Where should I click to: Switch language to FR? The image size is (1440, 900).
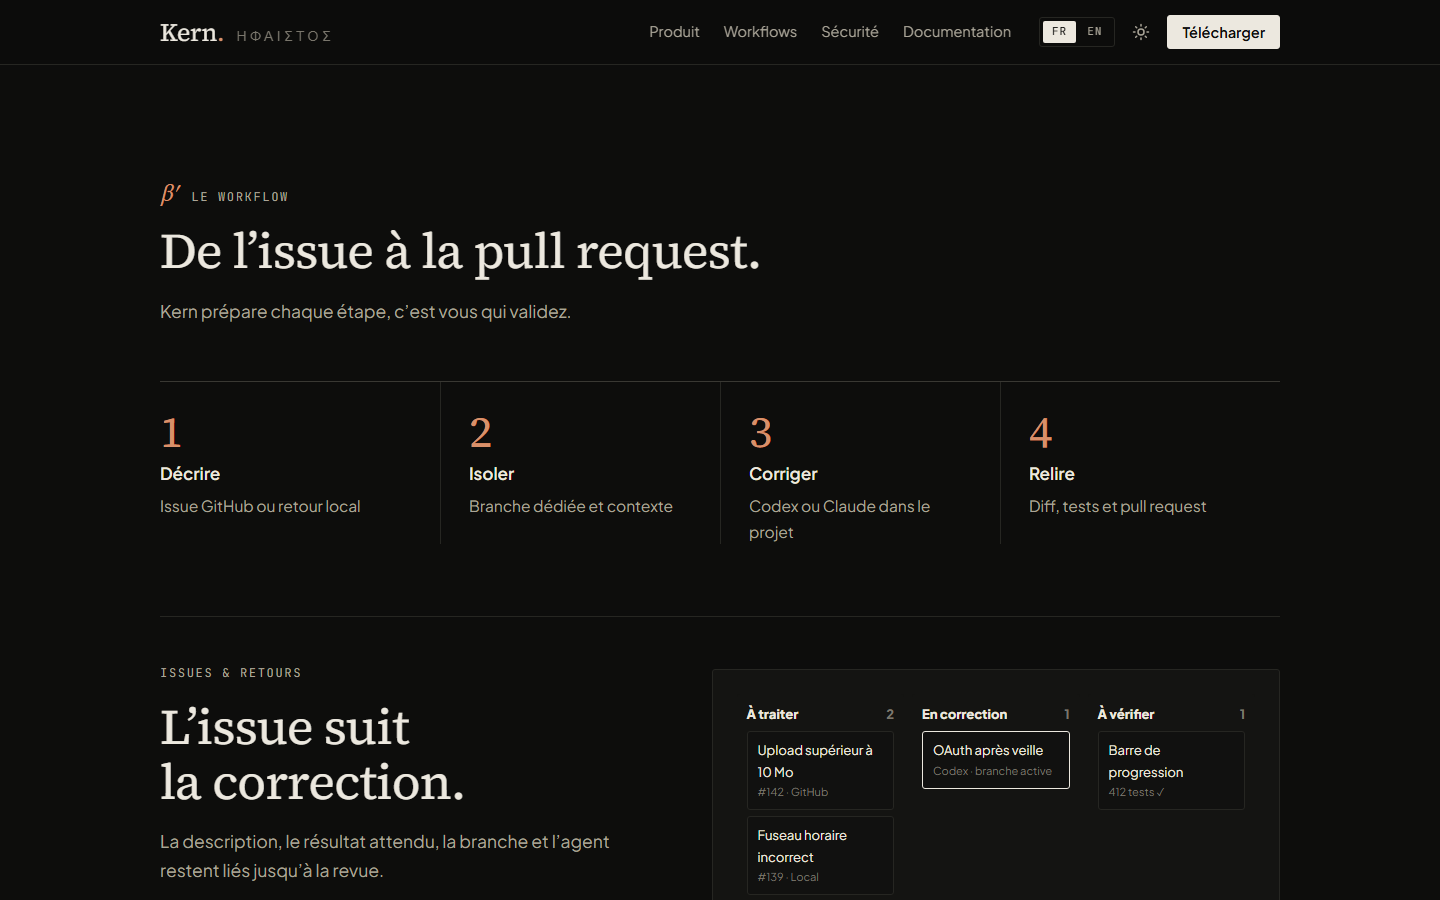point(1059,32)
